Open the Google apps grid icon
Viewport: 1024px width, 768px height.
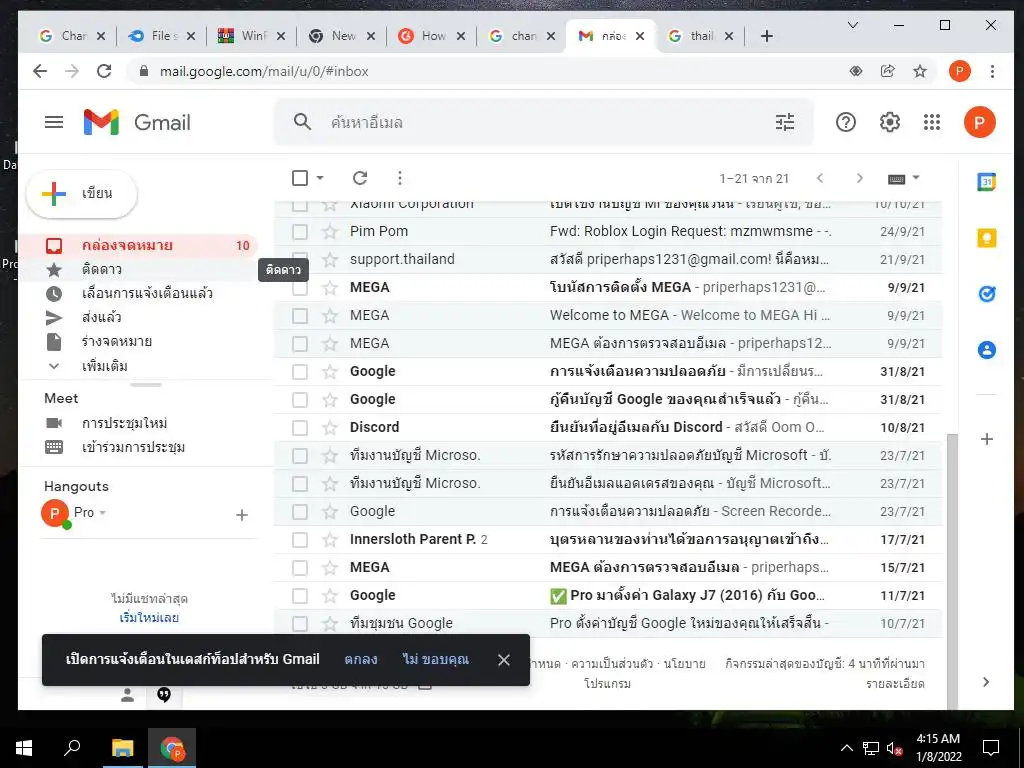pos(932,122)
